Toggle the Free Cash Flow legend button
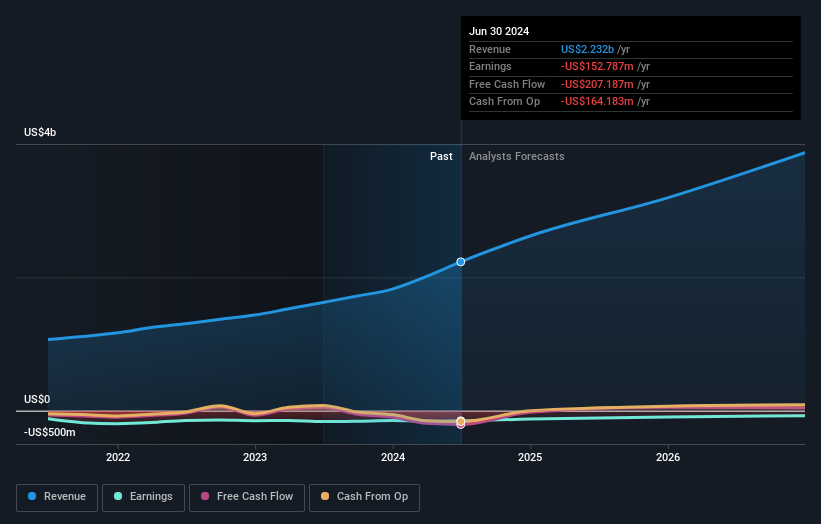Screen dimensions: 821x524 (247, 497)
